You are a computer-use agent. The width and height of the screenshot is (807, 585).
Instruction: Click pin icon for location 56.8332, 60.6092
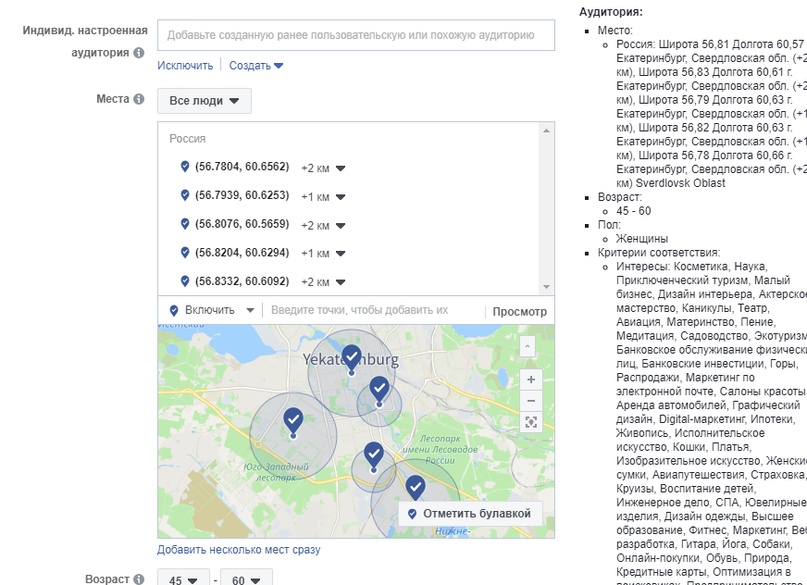click(x=185, y=281)
